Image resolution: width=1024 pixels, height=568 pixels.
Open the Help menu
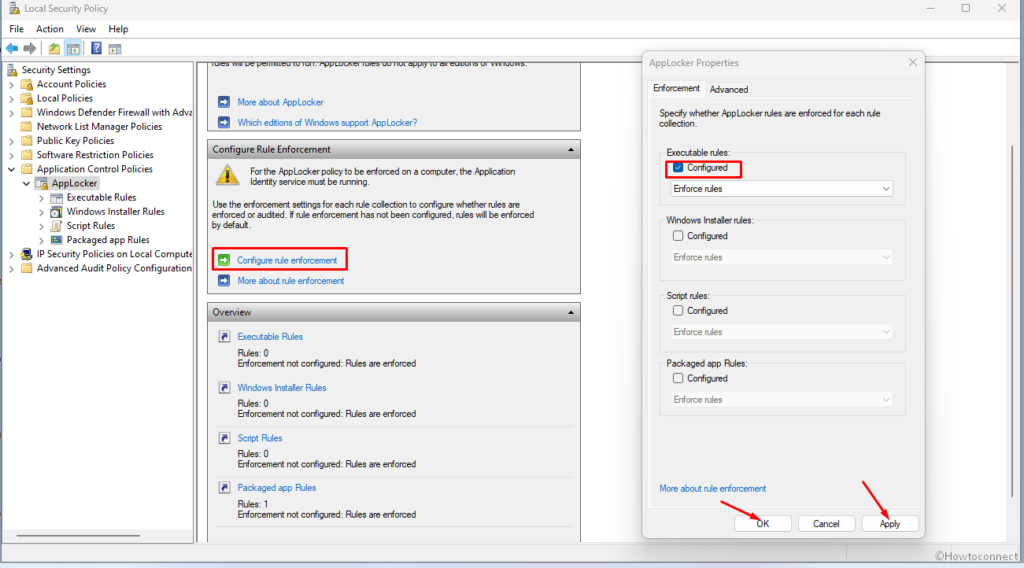(118, 29)
